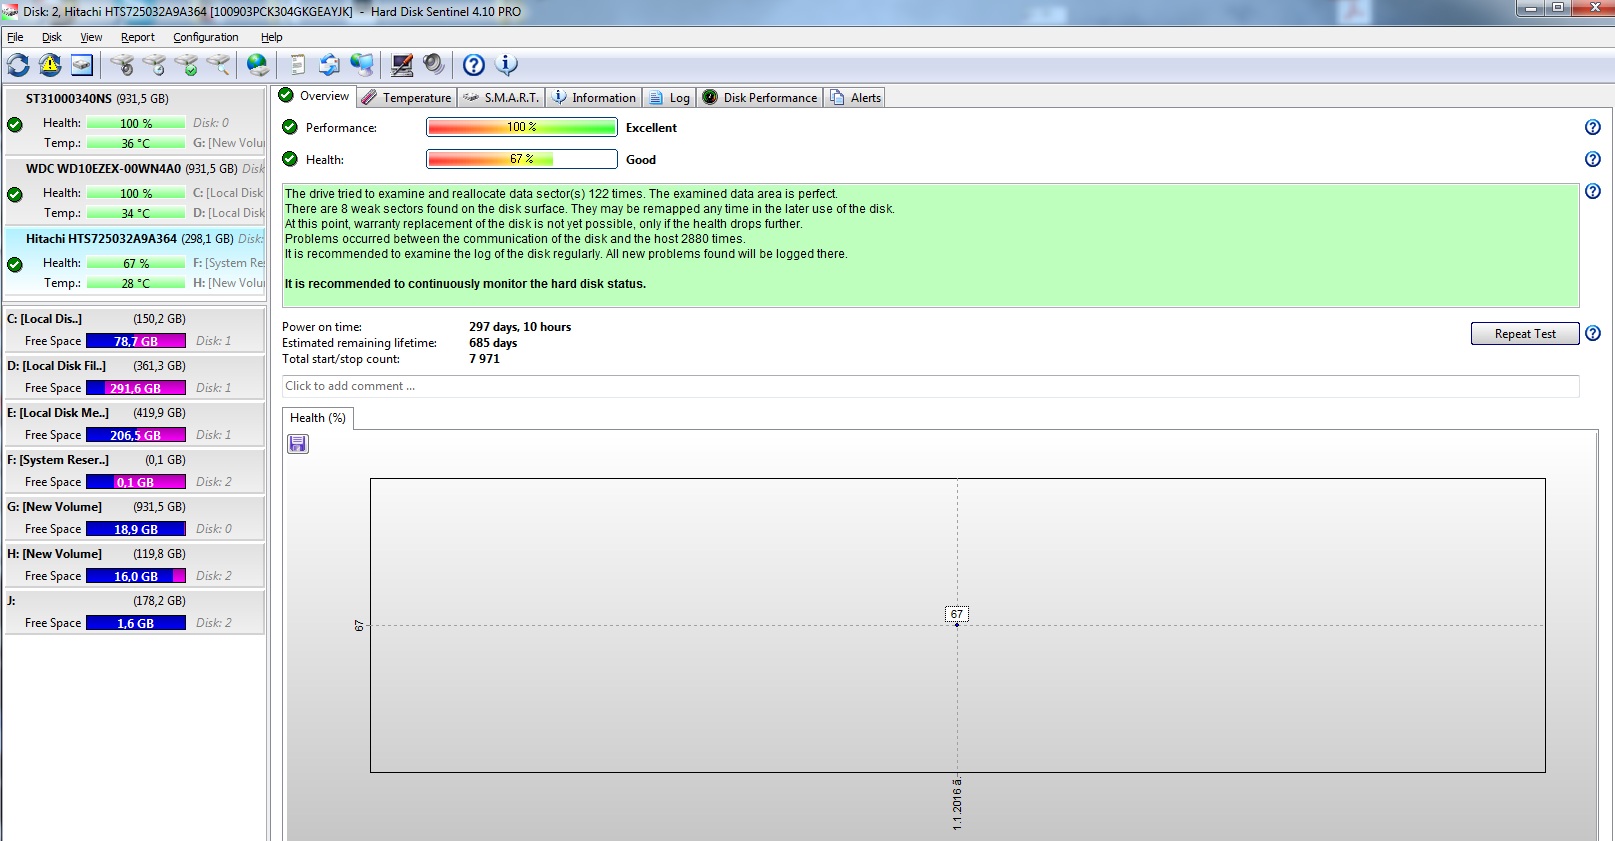Click the Health 67 % bar
Screen dimensions: 1615x841
522,159
